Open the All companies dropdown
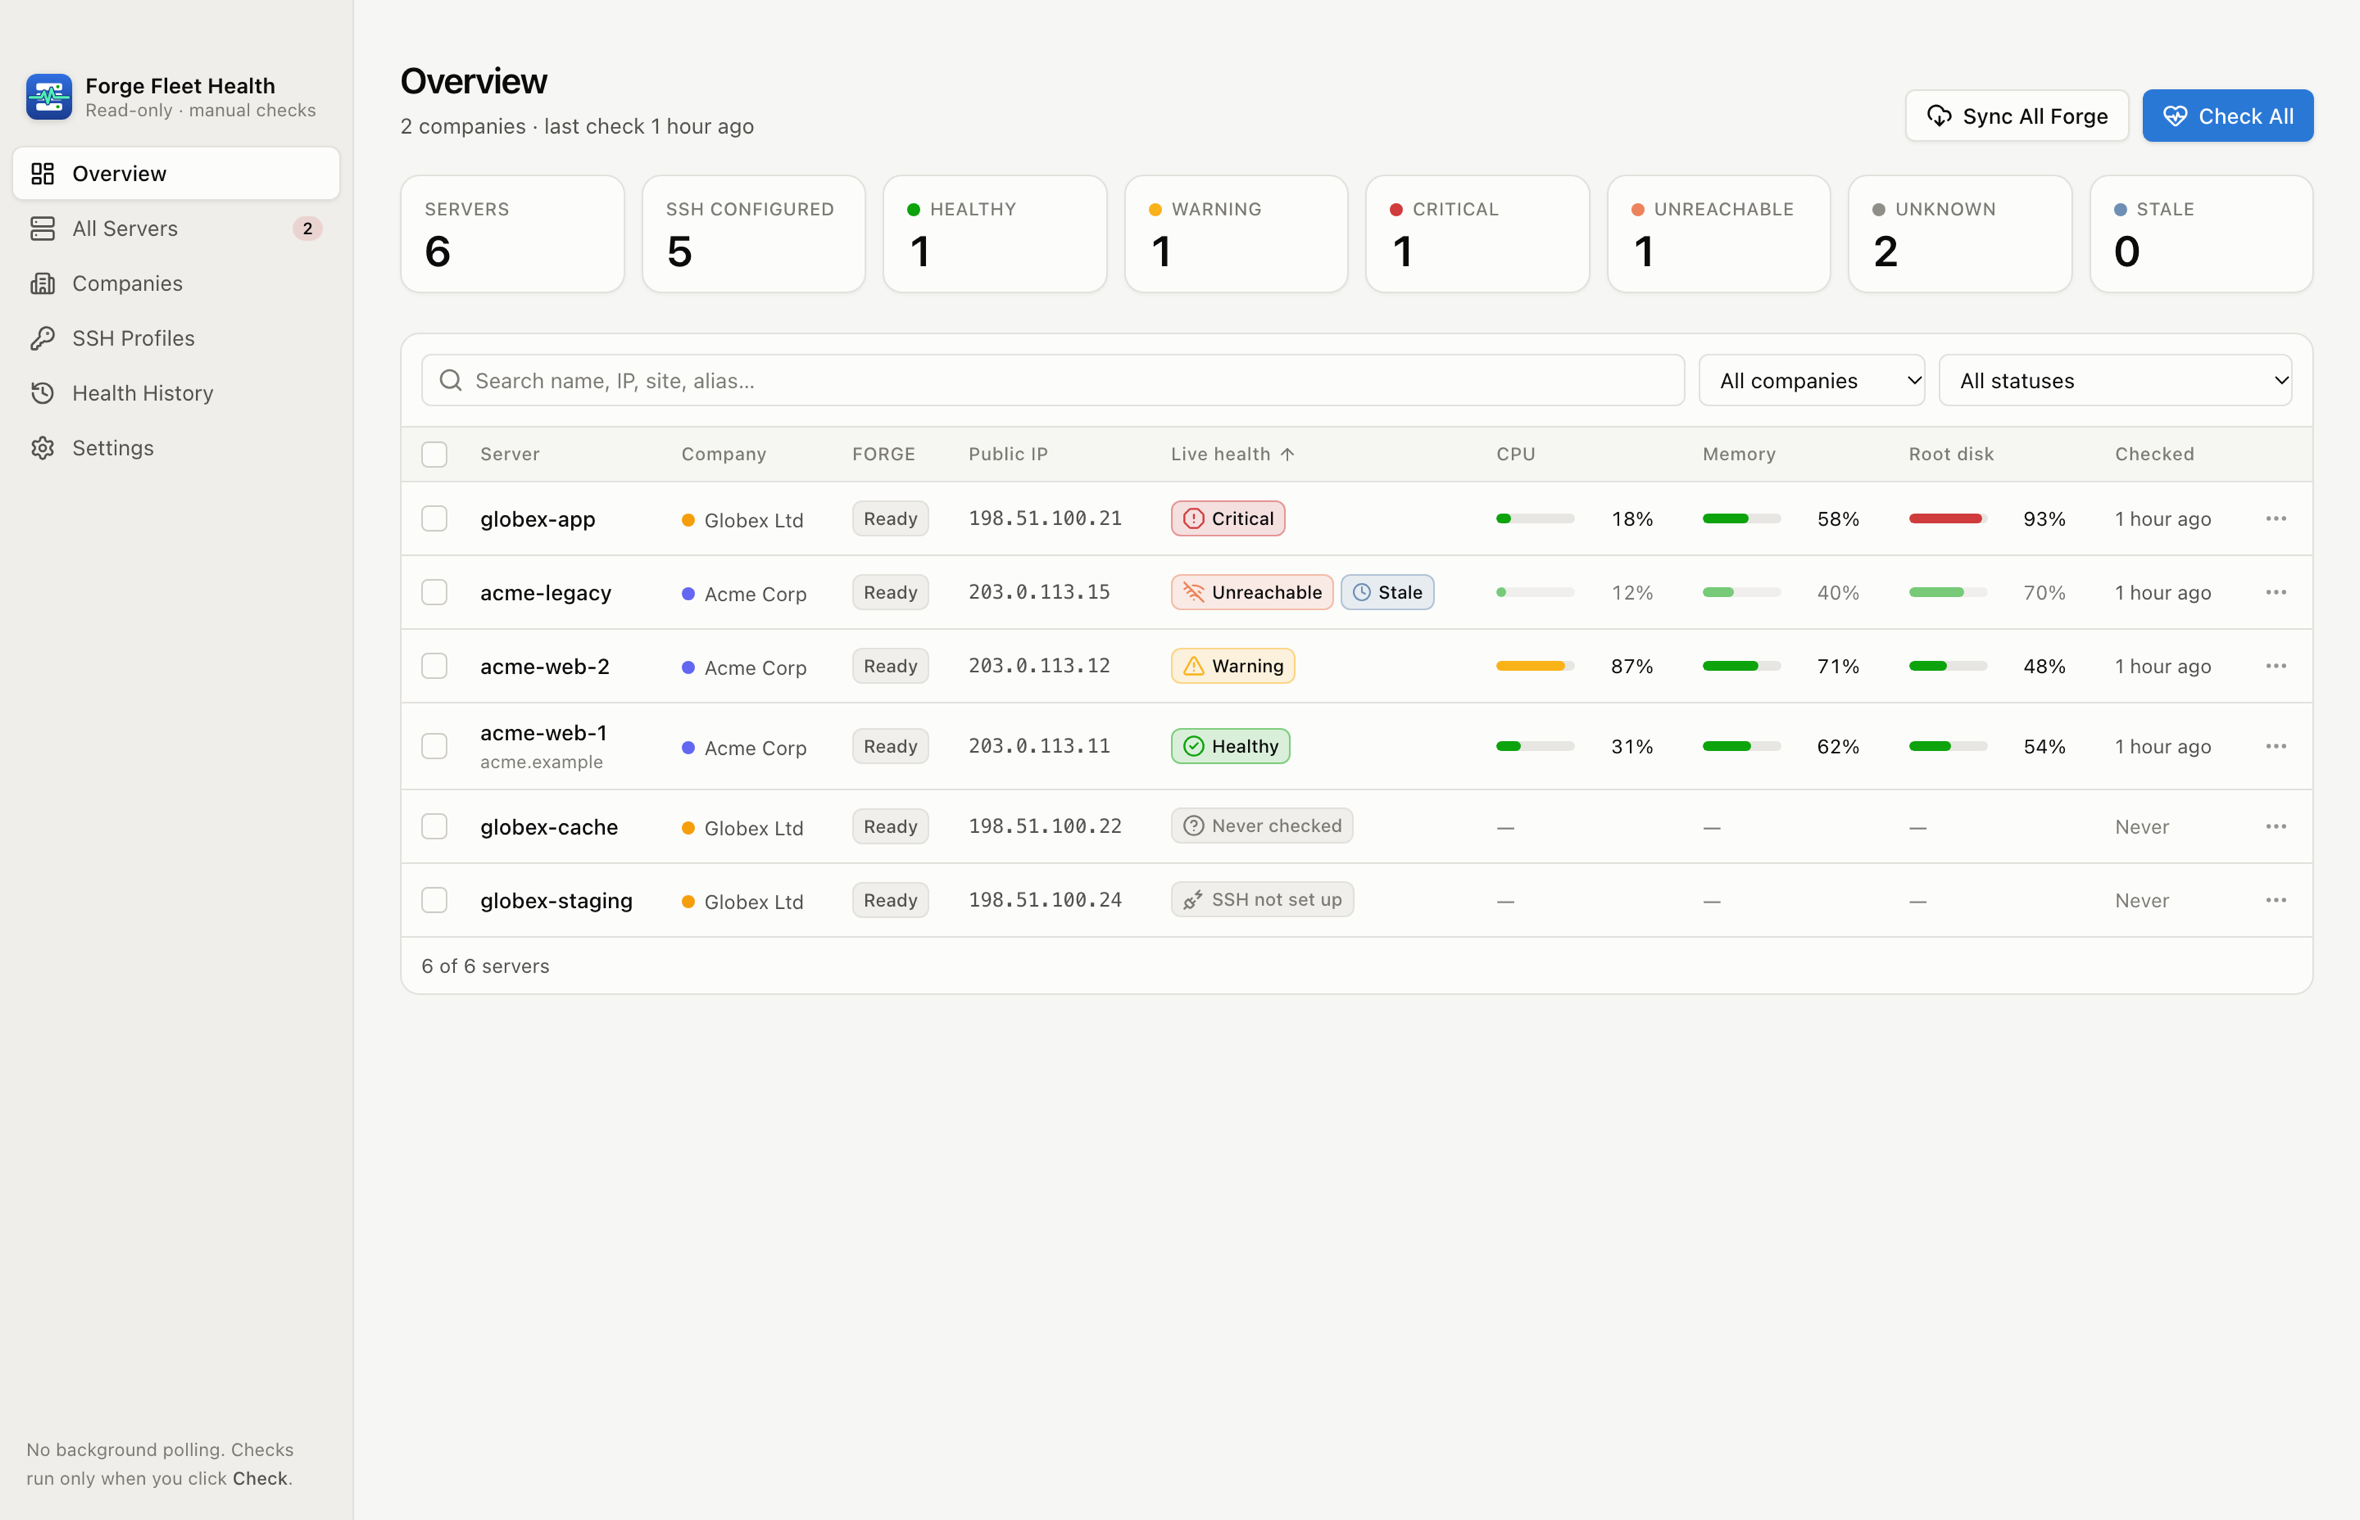The image size is (2360, 1520). [1811, 381]
